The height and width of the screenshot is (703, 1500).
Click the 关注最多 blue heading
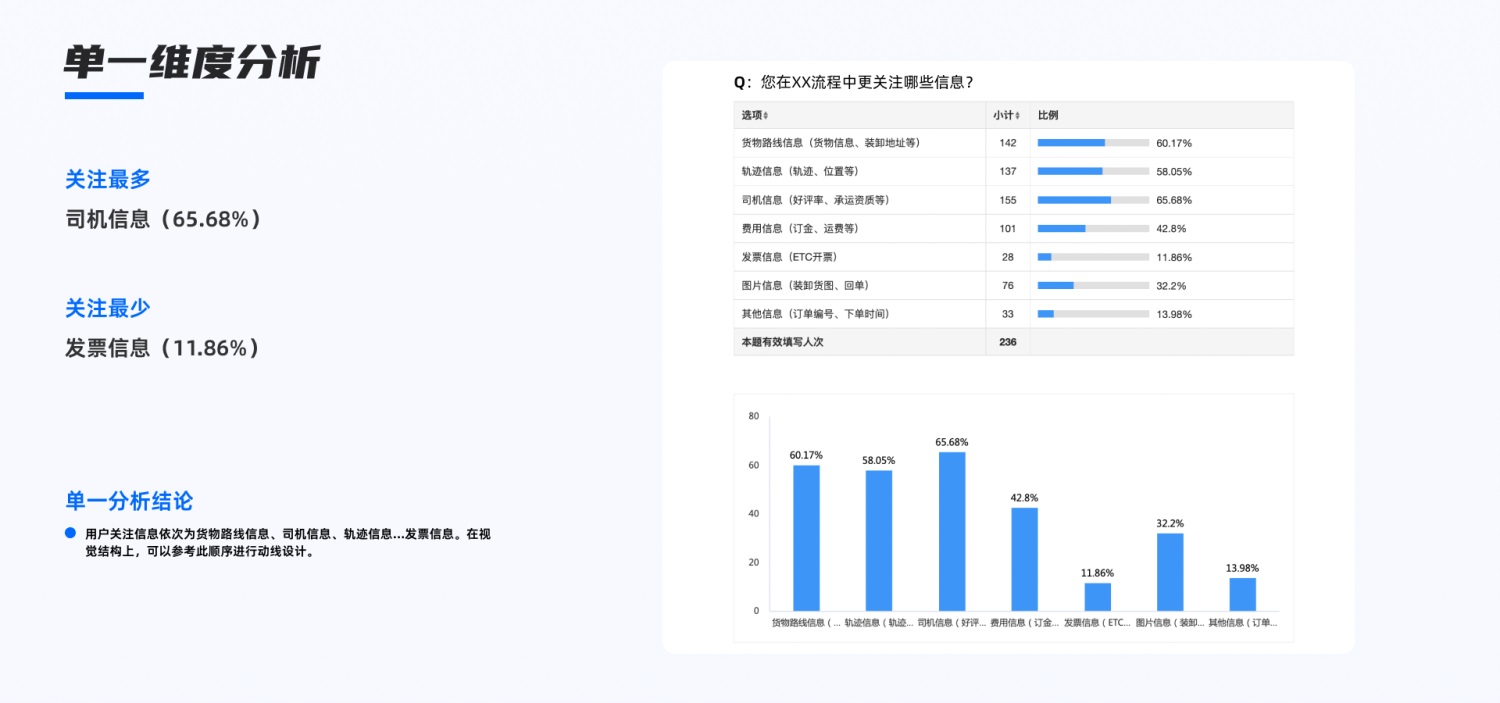[x=107, y=179]
